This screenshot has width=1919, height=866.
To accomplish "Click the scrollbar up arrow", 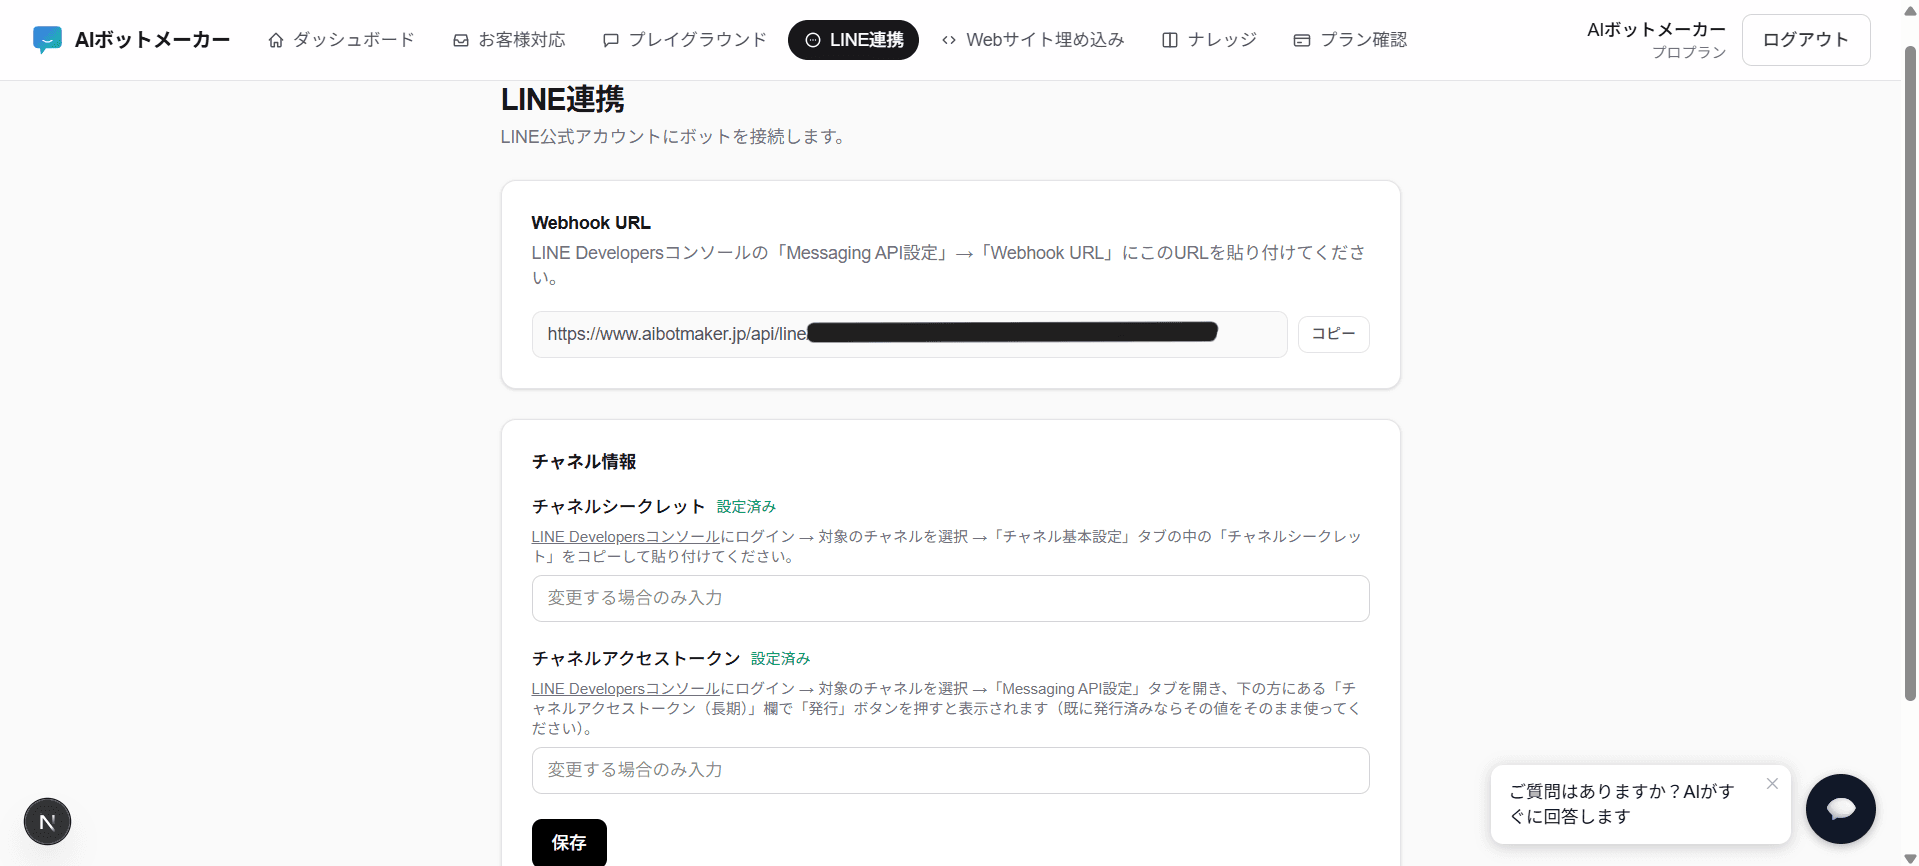I will (1910, 9).
